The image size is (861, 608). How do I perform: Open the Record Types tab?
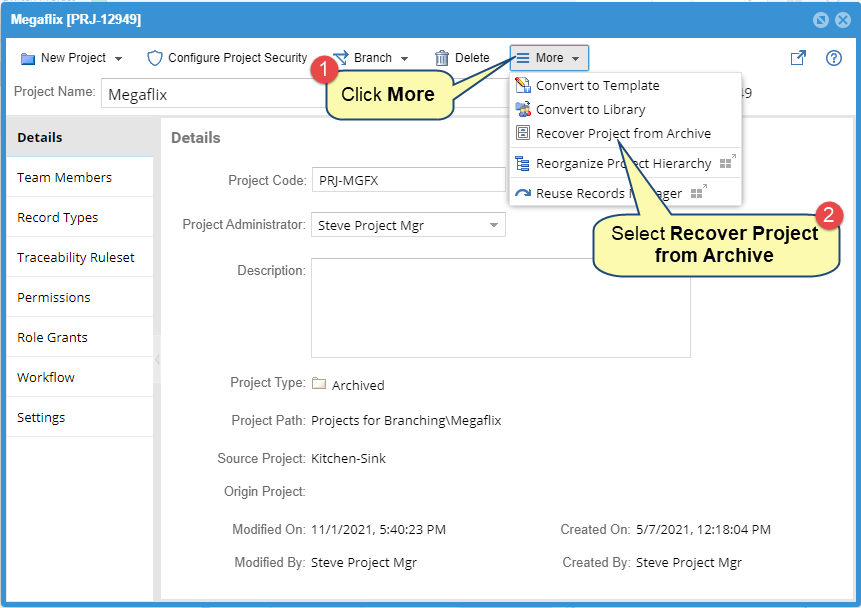click(80, 217)
